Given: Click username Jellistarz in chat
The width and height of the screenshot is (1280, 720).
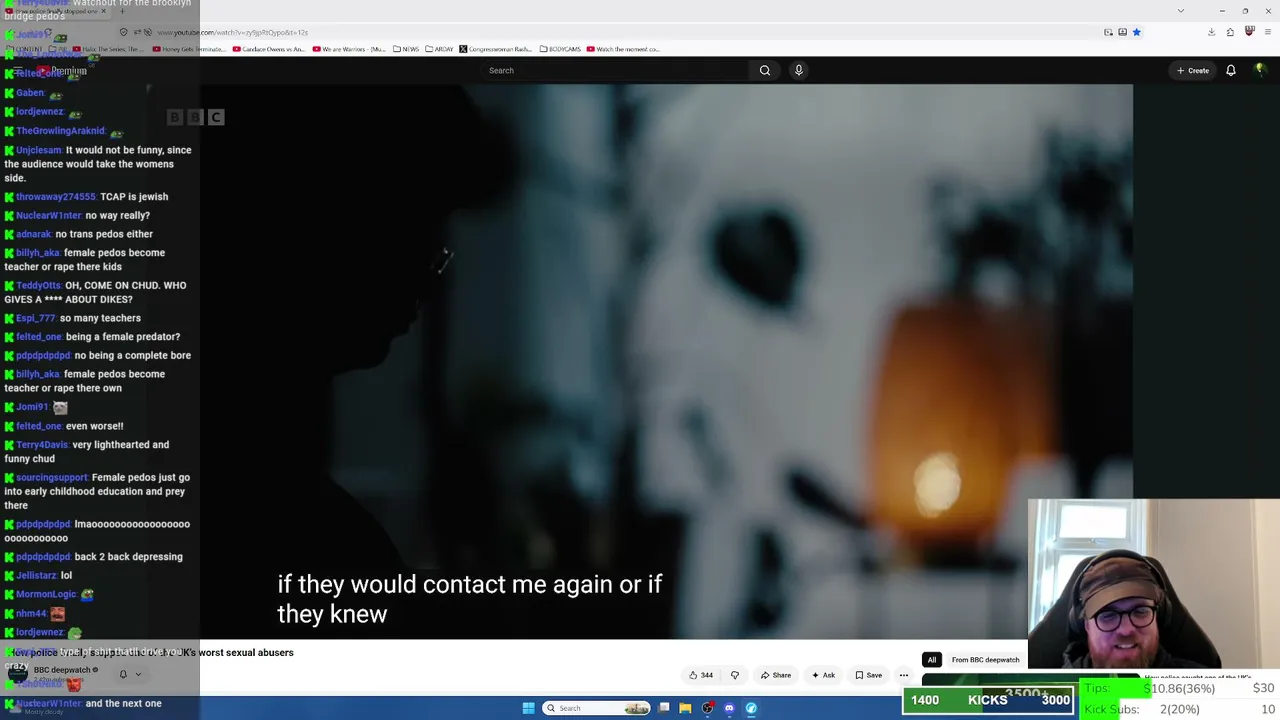Looking at the screenshot, I should [x=36, y=575].
